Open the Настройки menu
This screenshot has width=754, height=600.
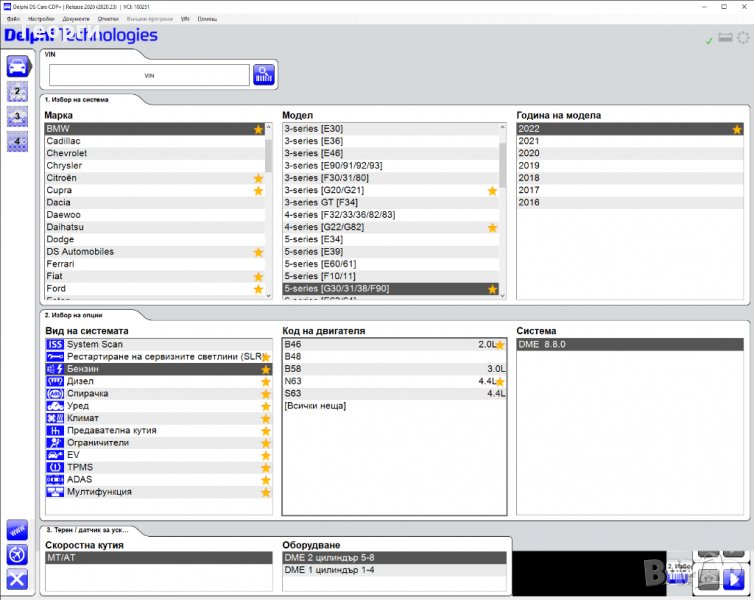(41, 19)
